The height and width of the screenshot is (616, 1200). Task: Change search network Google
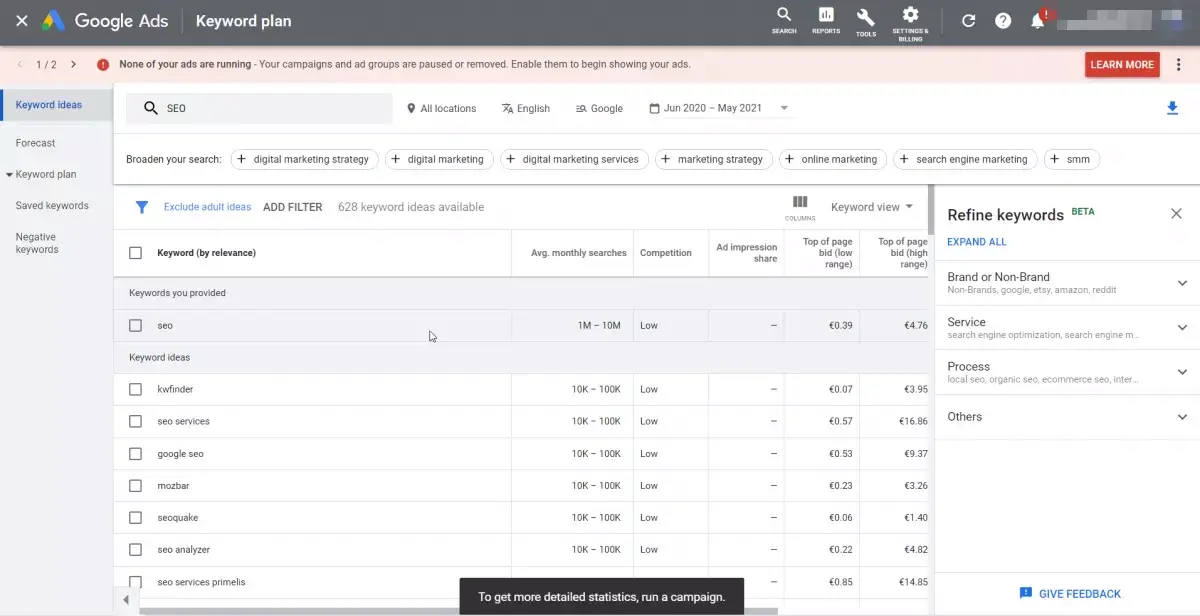coord(599,108)
